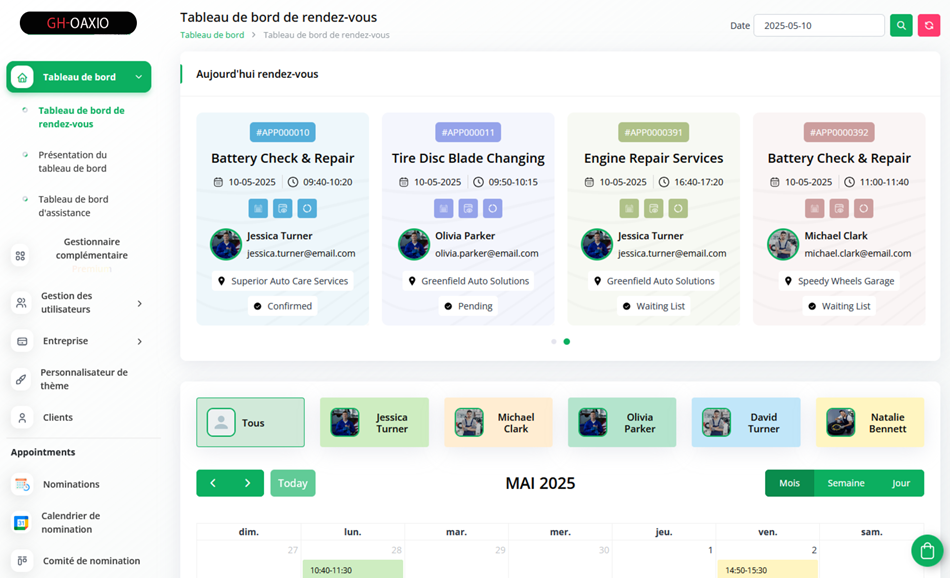Click the Date input field
Screen dimensions: 950x578
tap(819, 25)
